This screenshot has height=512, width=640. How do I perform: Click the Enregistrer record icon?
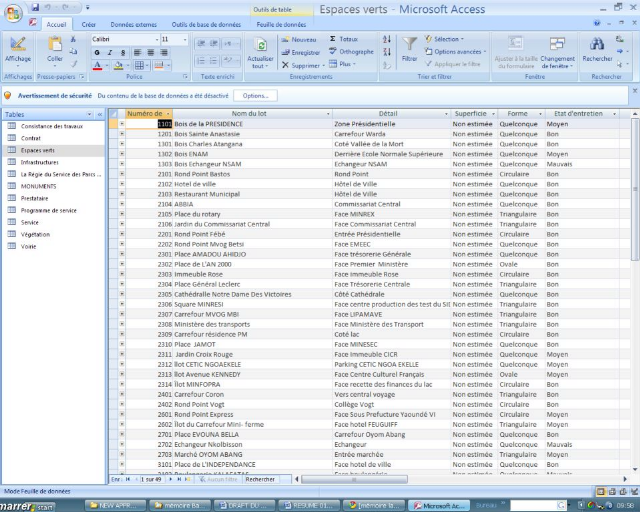(x=285, y=52)
